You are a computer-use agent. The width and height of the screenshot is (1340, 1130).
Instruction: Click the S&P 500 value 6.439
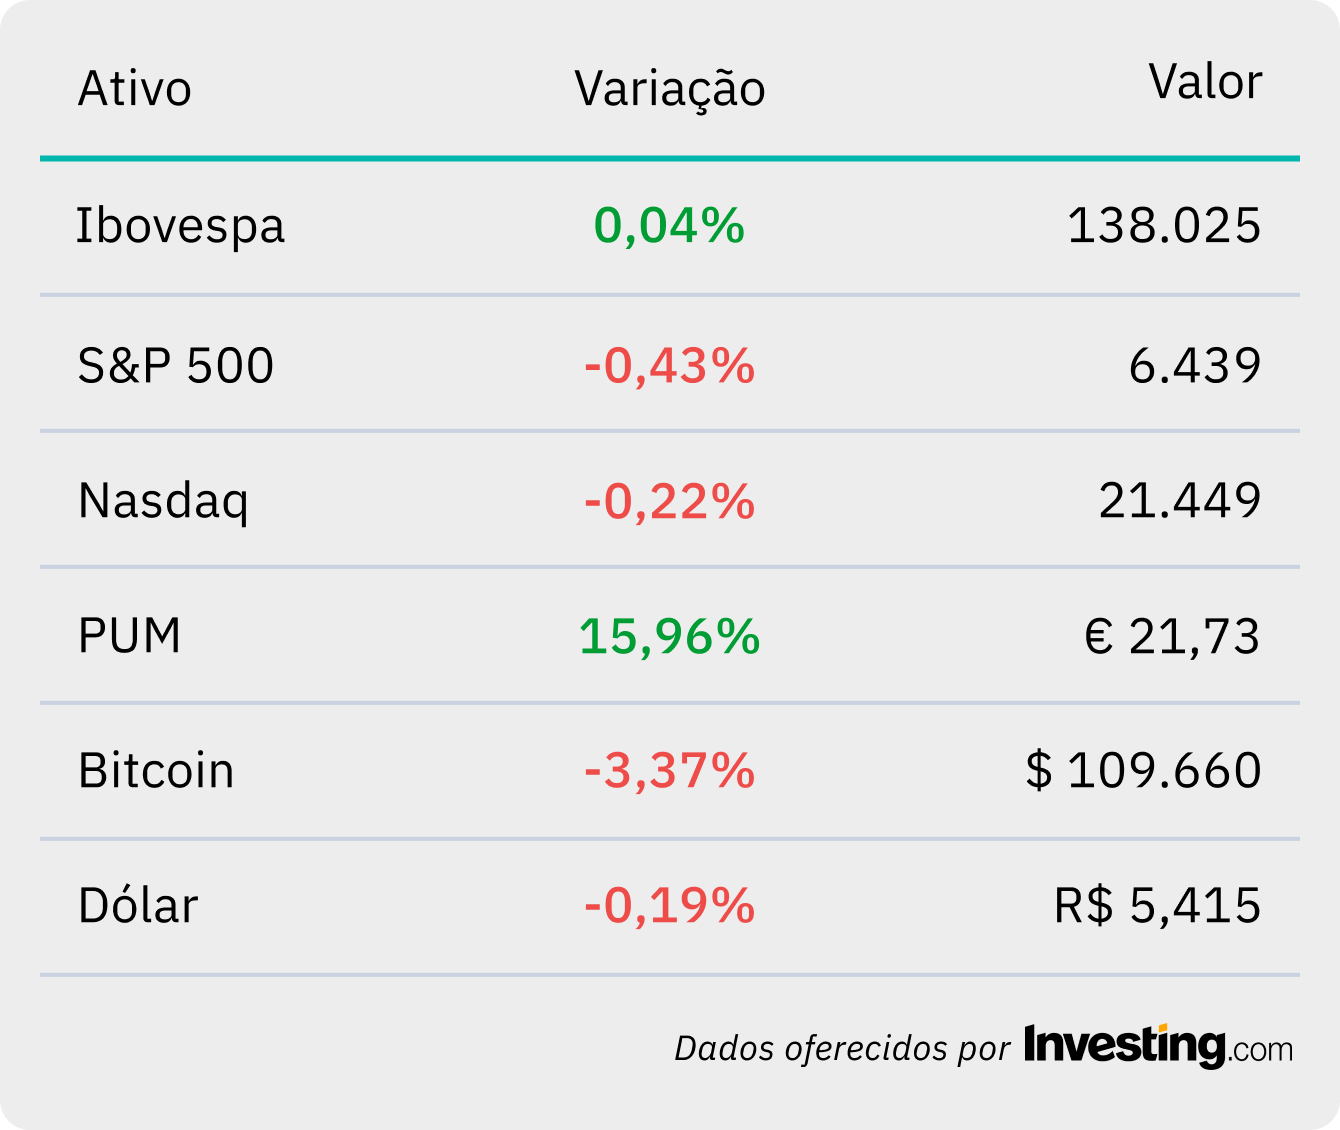[1195, 366]
